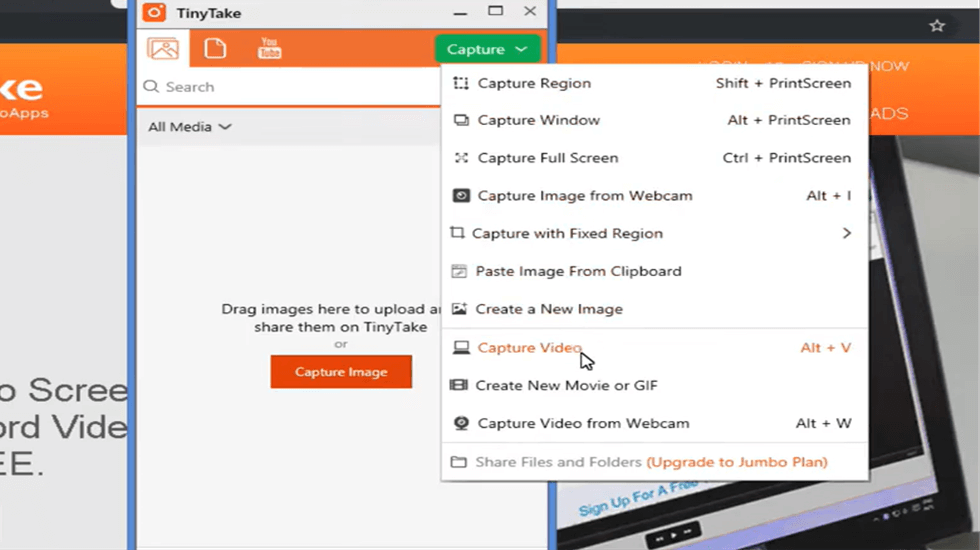
Task: Maximize the TinyTake window
Action: point(496,11)
